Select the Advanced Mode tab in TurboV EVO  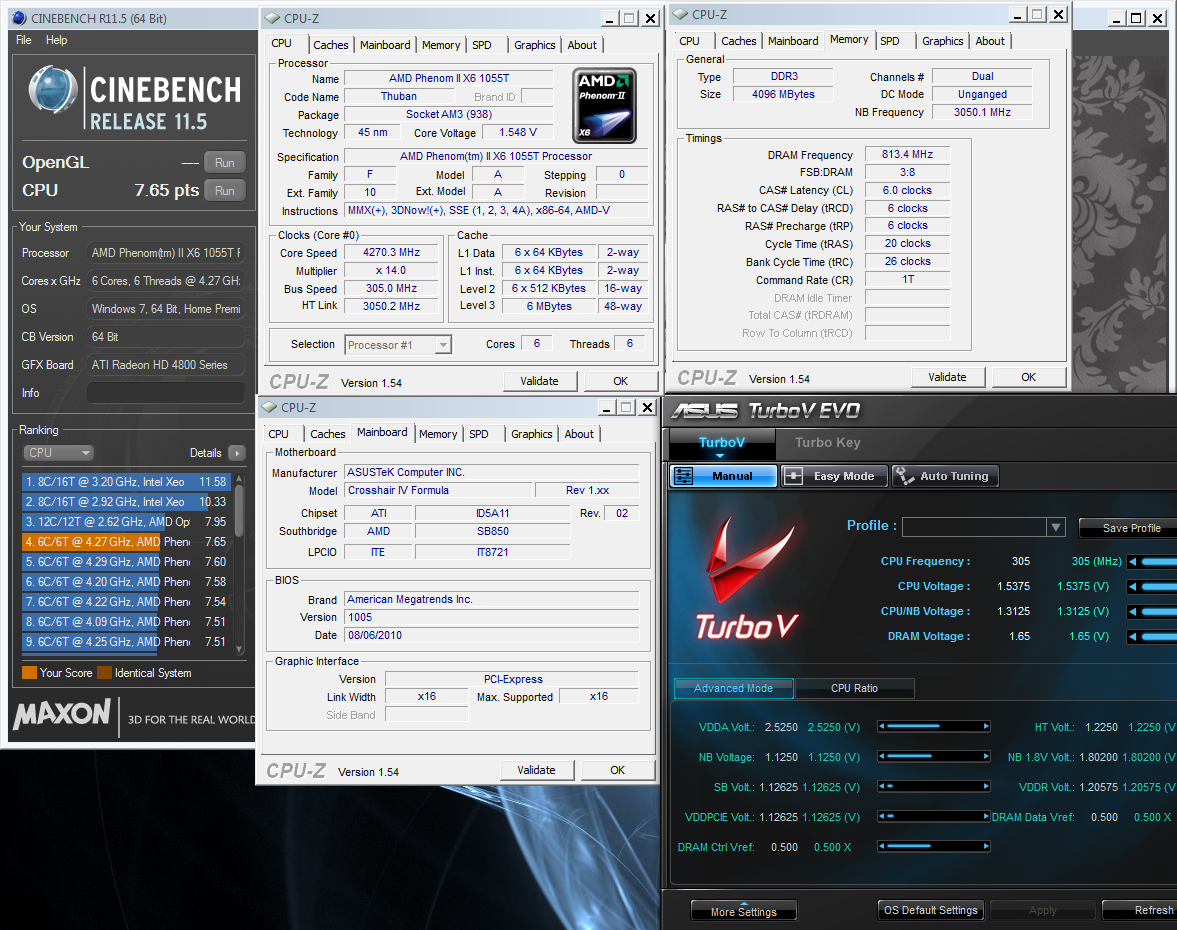tap(733, 688)
